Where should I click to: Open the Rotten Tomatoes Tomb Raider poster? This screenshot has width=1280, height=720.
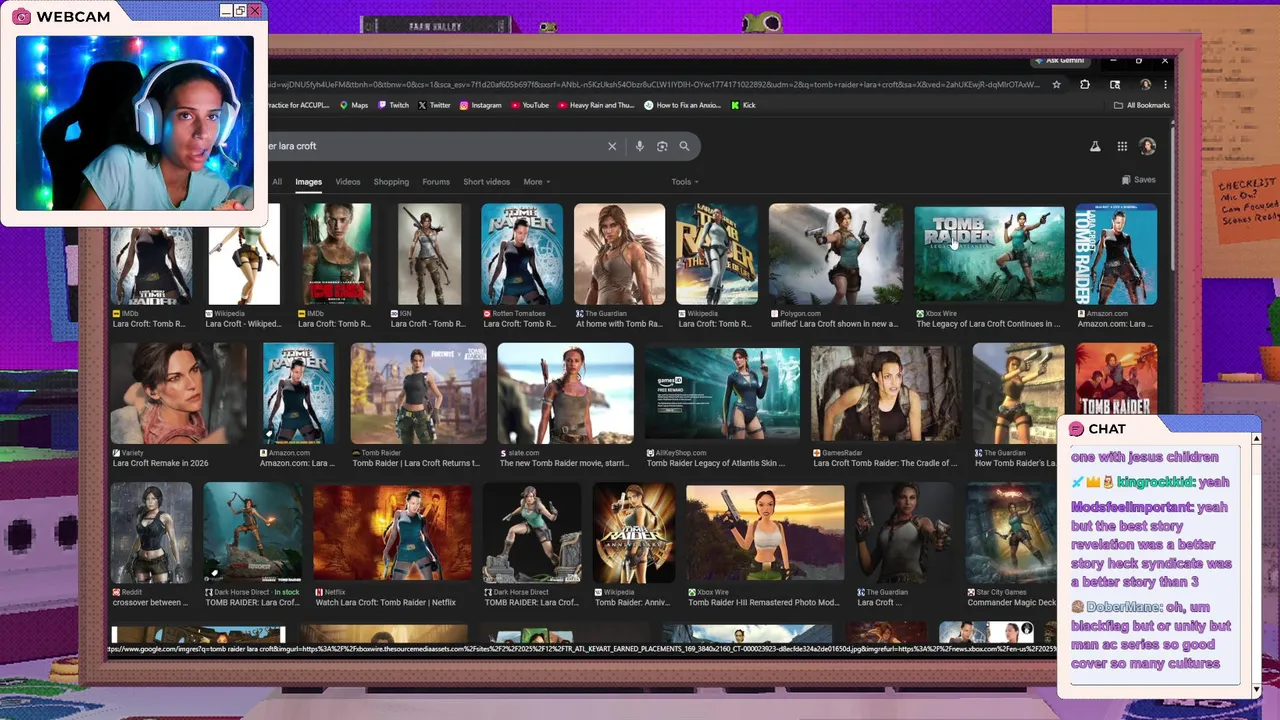(522, 254)
